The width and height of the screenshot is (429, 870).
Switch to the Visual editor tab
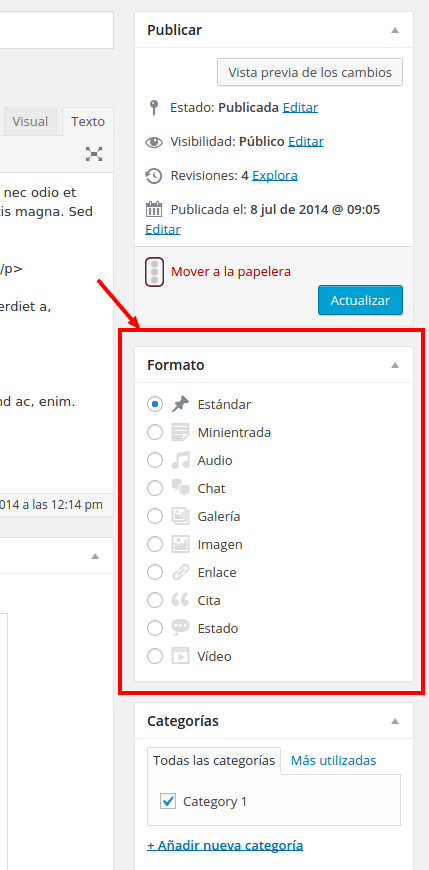click(x=30, y=122)
